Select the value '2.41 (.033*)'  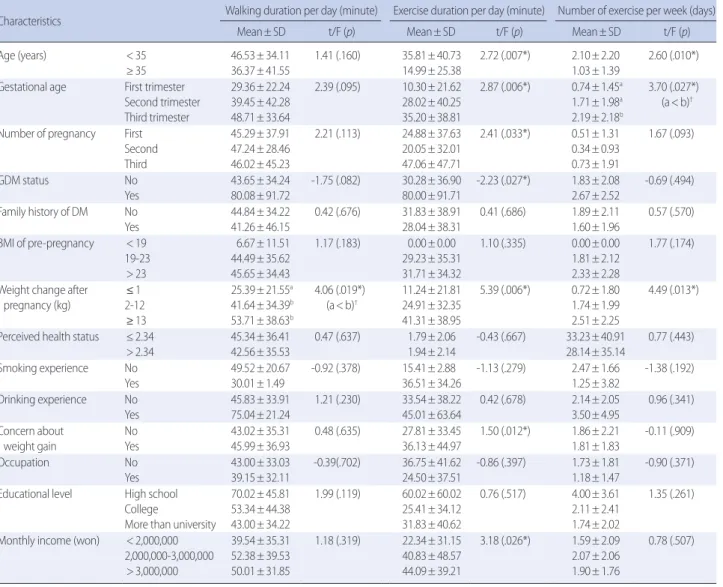click(505, 134)
